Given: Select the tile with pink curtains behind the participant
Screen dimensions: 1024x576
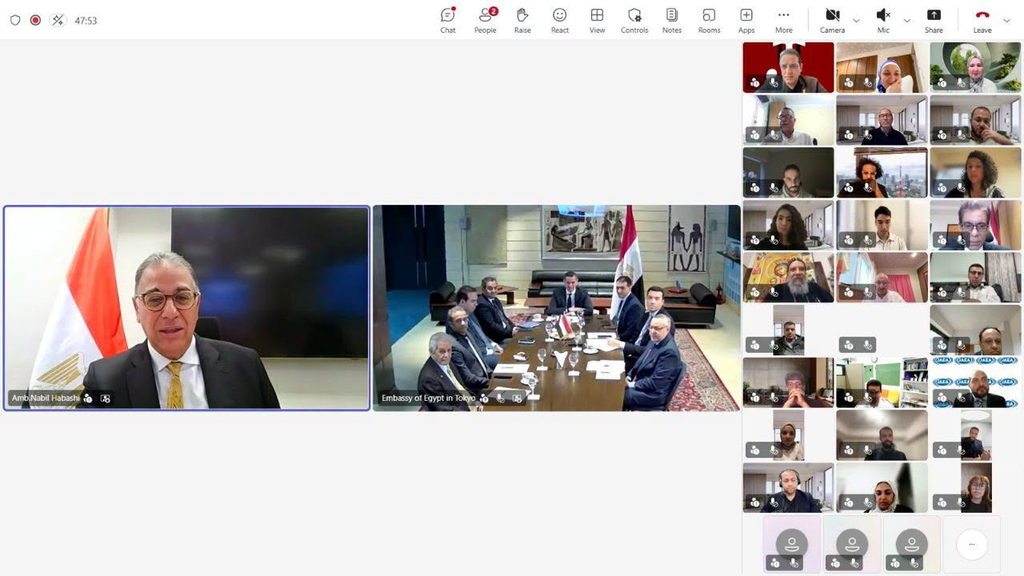Looking at the screenshot, I should (882, 278).
